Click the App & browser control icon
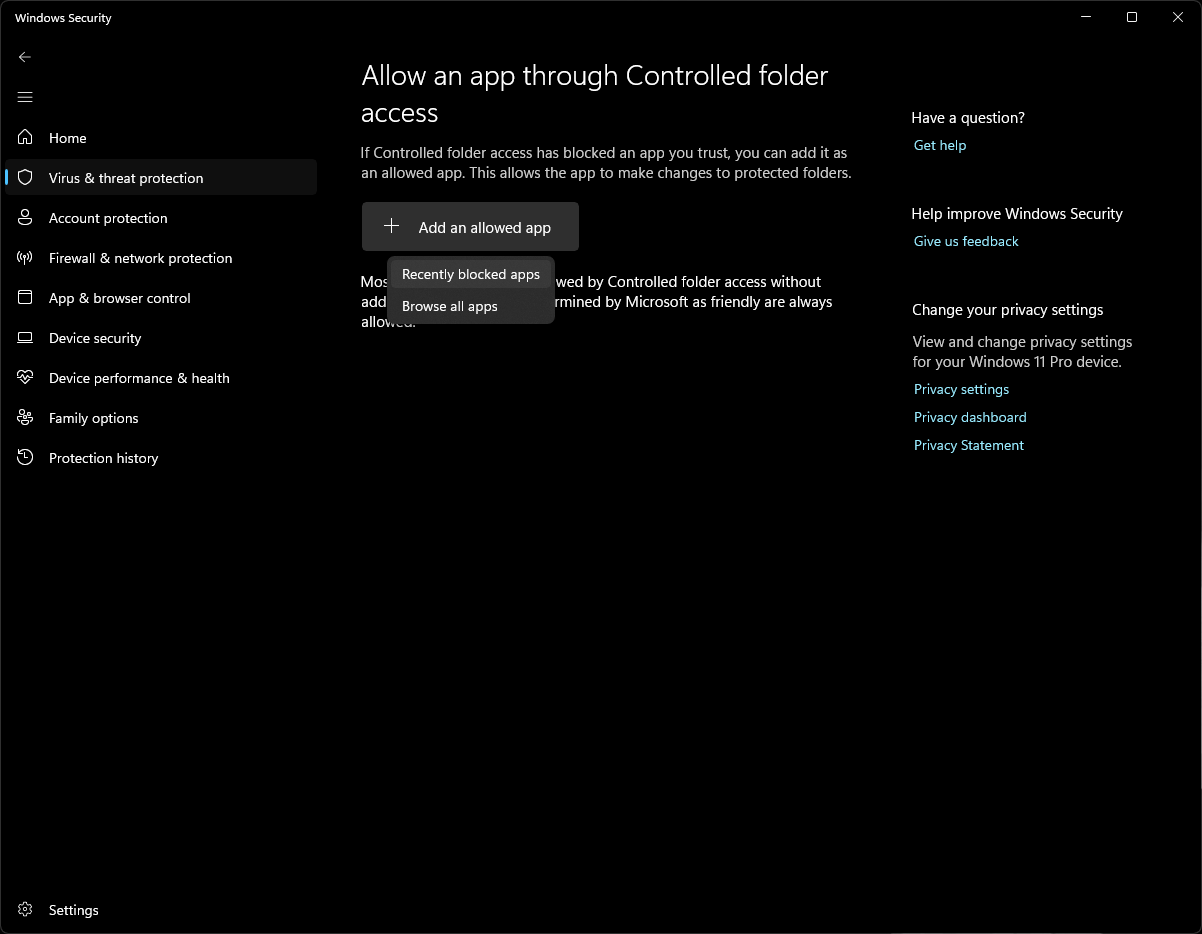The height and width of the screenshot is (934, 1202). [26, 298]
